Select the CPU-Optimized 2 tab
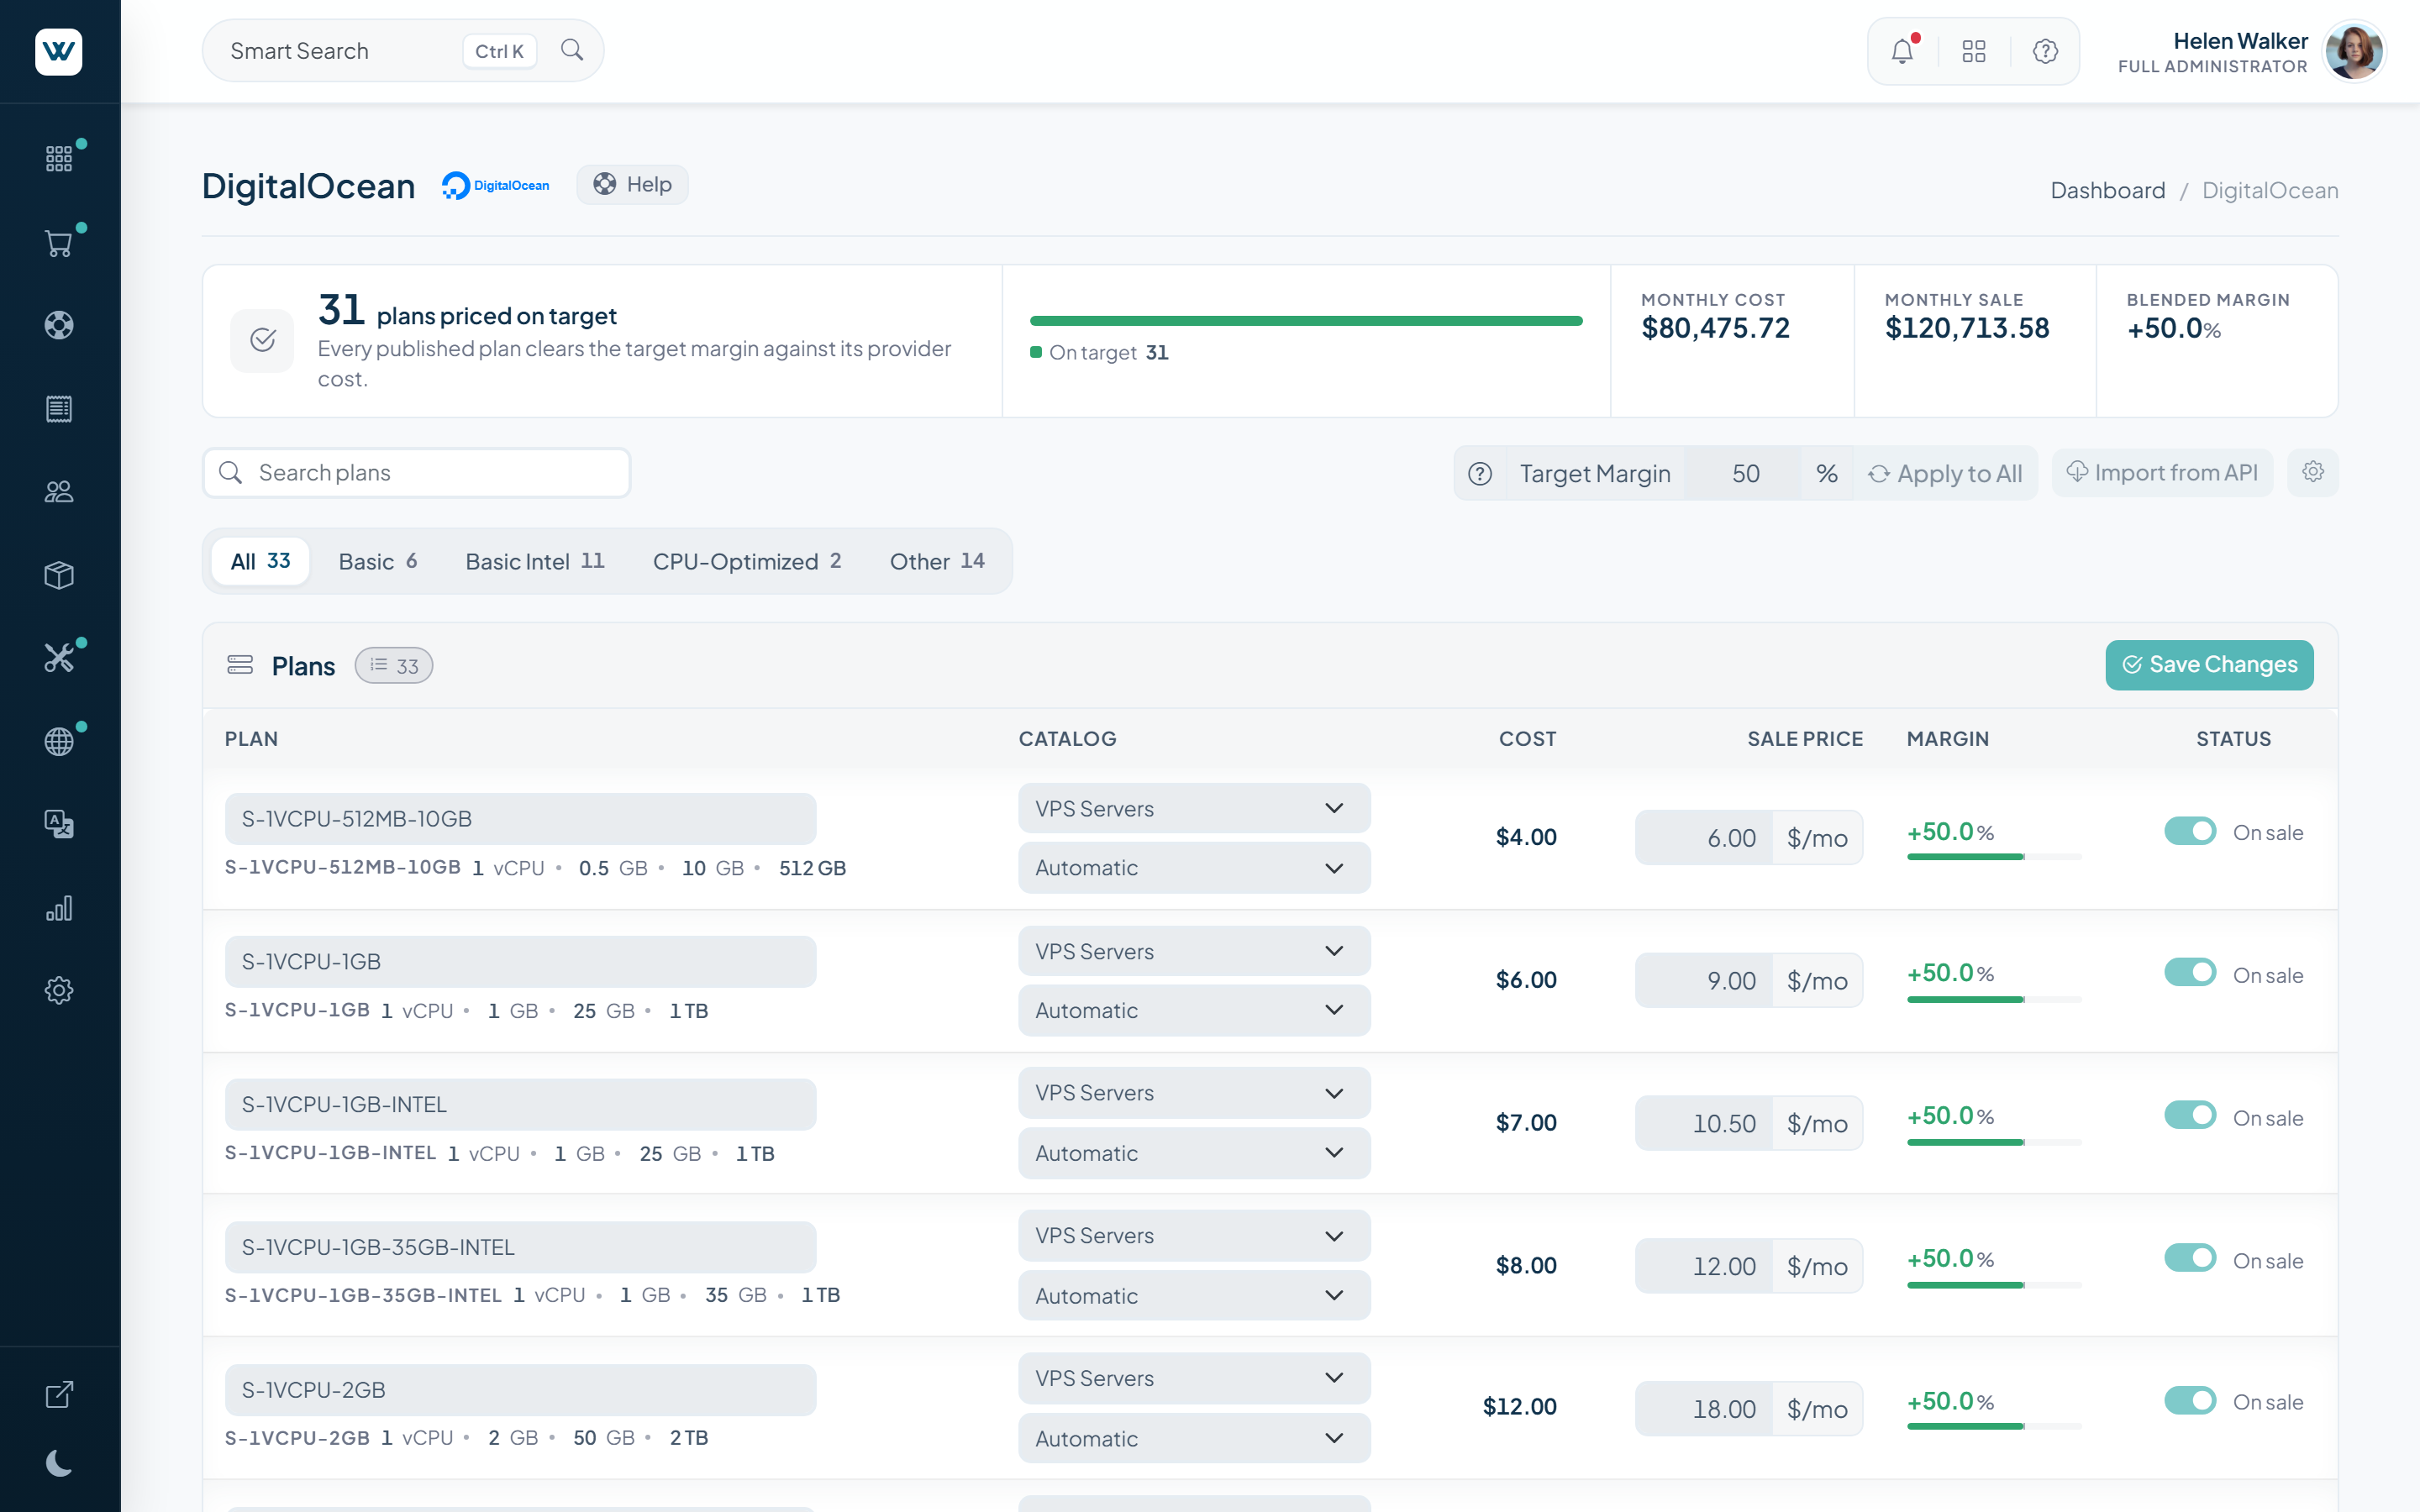Viewport: 2420px width, 1512px height. (x=747, y=561)
